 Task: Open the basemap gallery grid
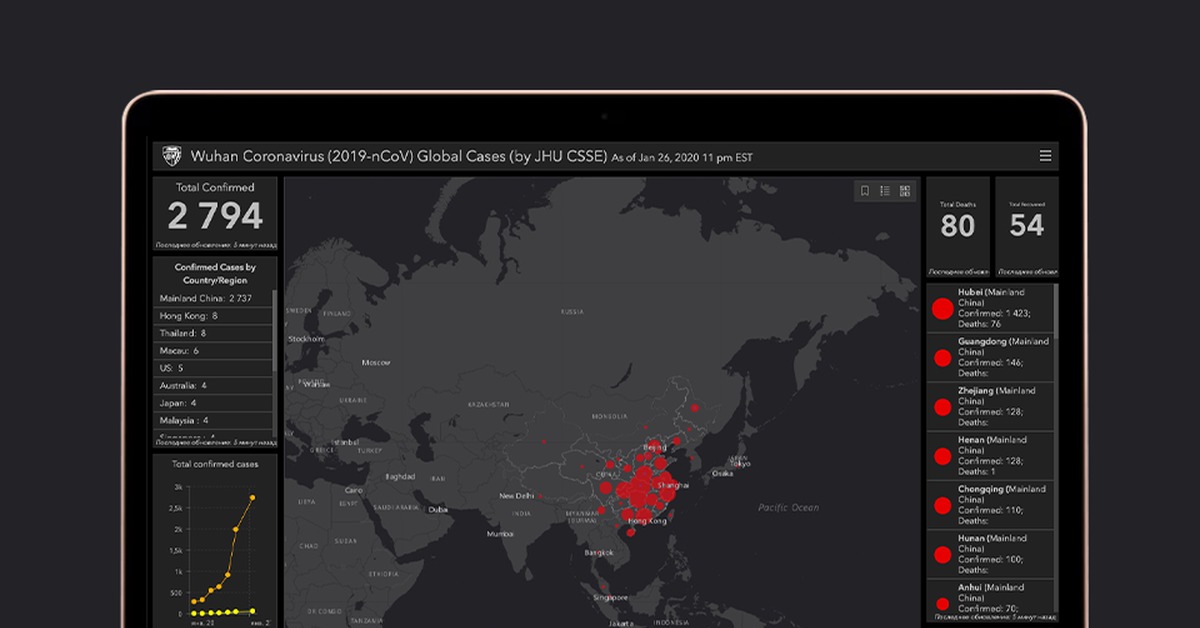pos(905,191)
